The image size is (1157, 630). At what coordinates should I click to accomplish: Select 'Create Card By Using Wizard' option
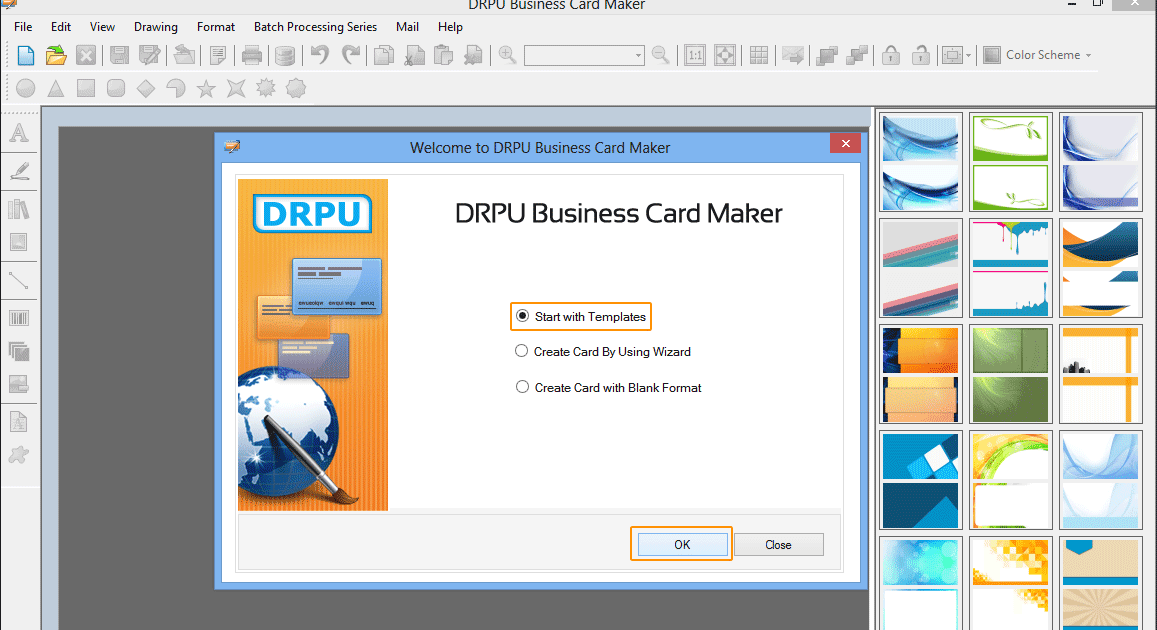pyautogui.click(x=603, y=352)
